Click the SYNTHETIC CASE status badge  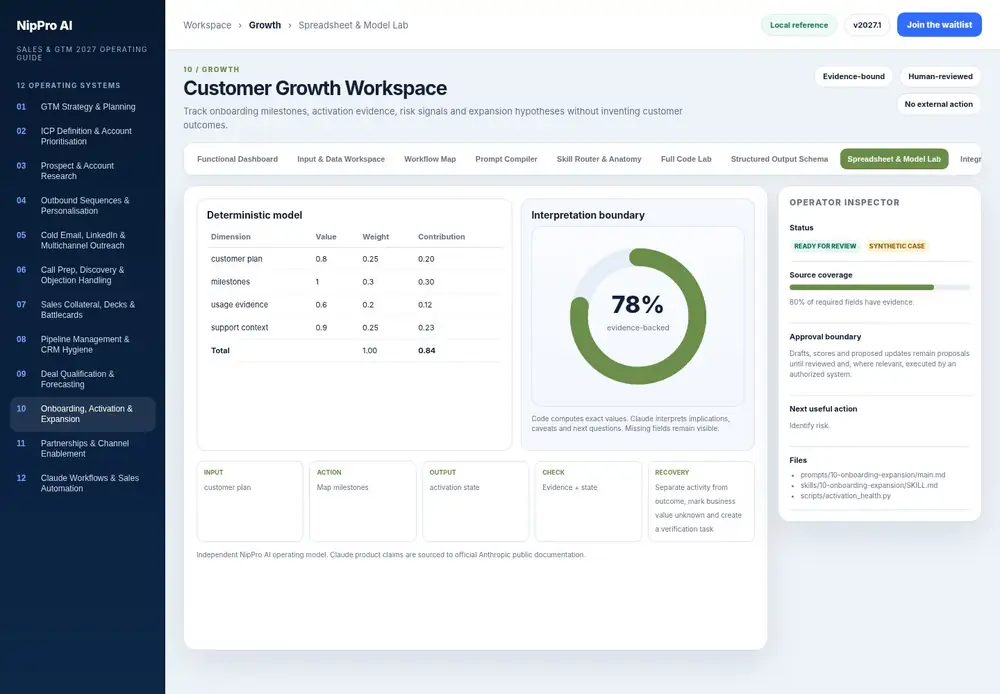(896, 246)
